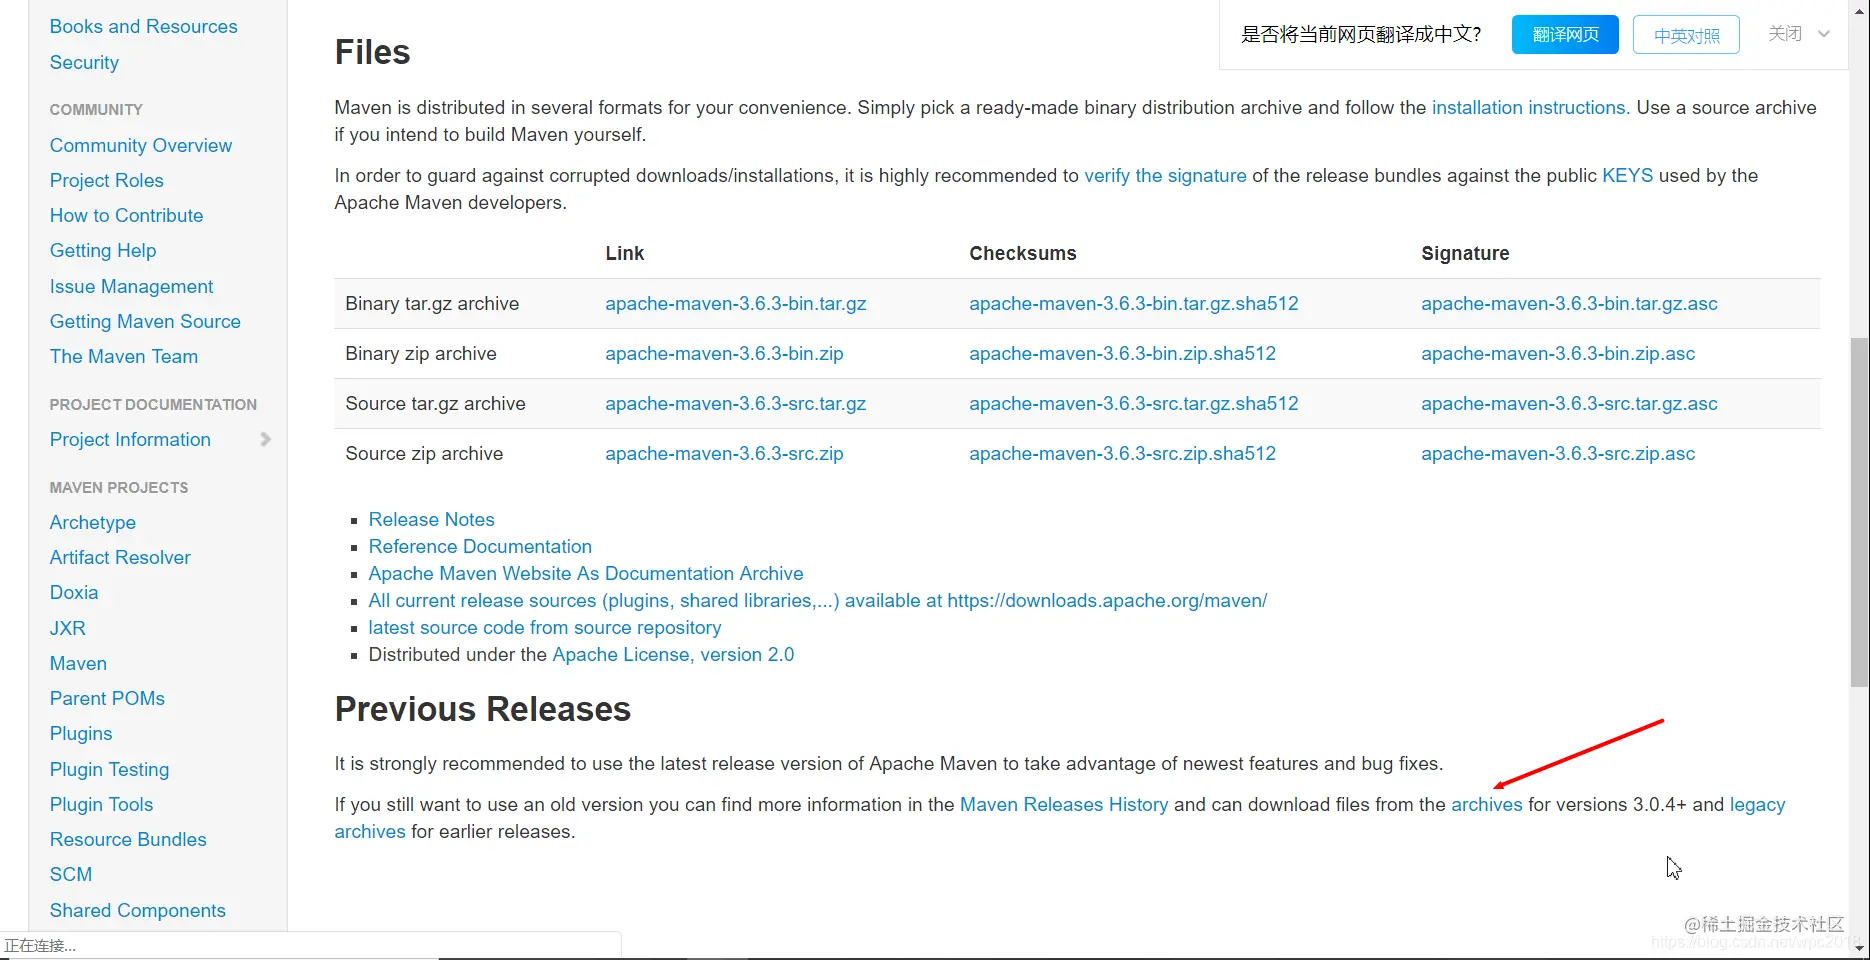This screenshot has width=1870, height=960.
Task: Open the All current release sources link
Action: tap(818, 600)
